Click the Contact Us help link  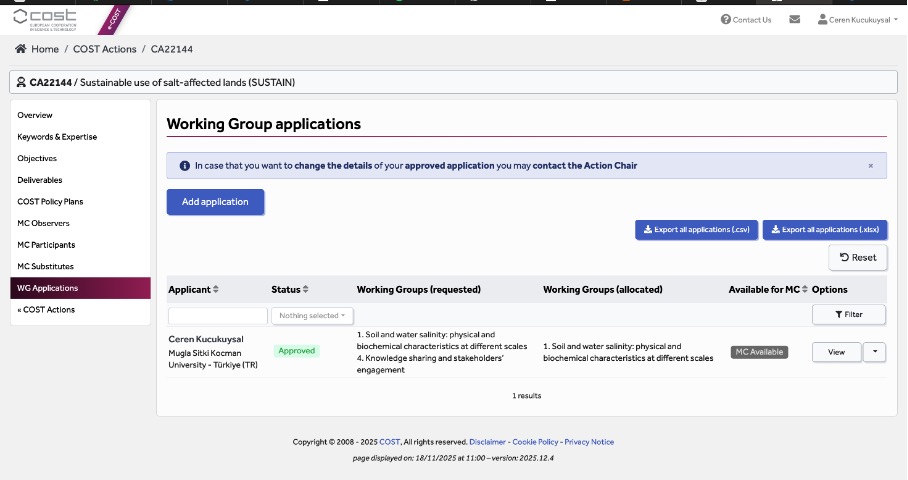pyautogui.click(x=746, y=19)
